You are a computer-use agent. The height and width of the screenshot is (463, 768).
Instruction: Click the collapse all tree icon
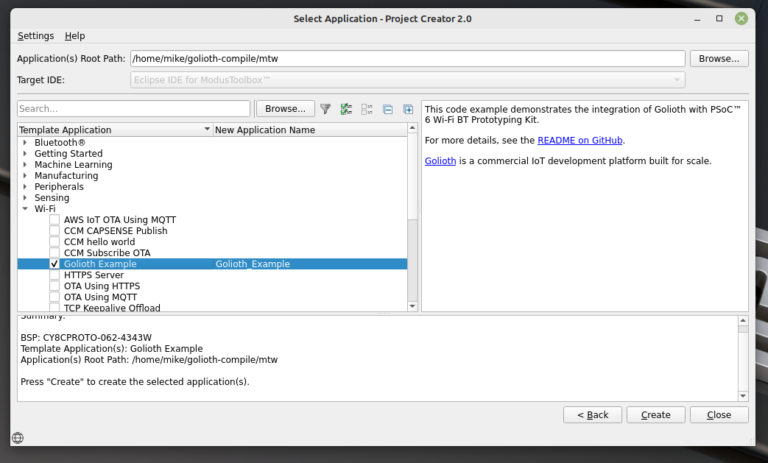pos(387,109)
